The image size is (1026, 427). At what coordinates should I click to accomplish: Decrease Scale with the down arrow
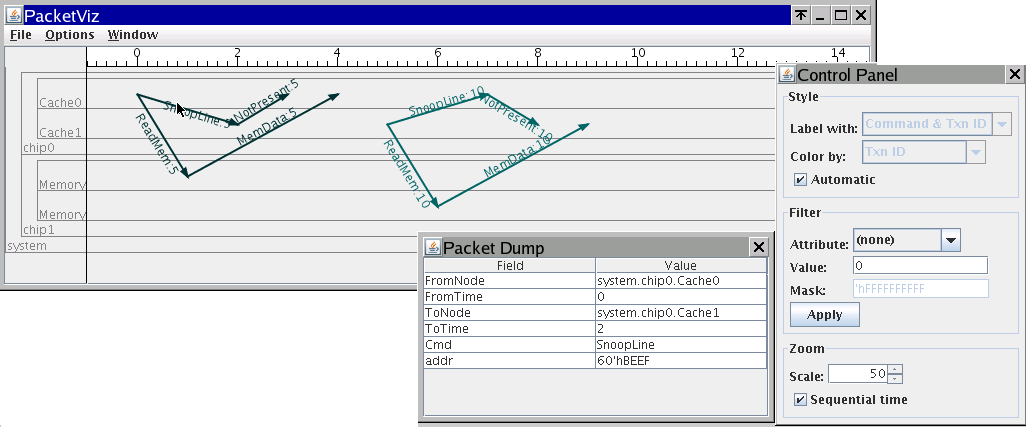click(x=895, y=379)
